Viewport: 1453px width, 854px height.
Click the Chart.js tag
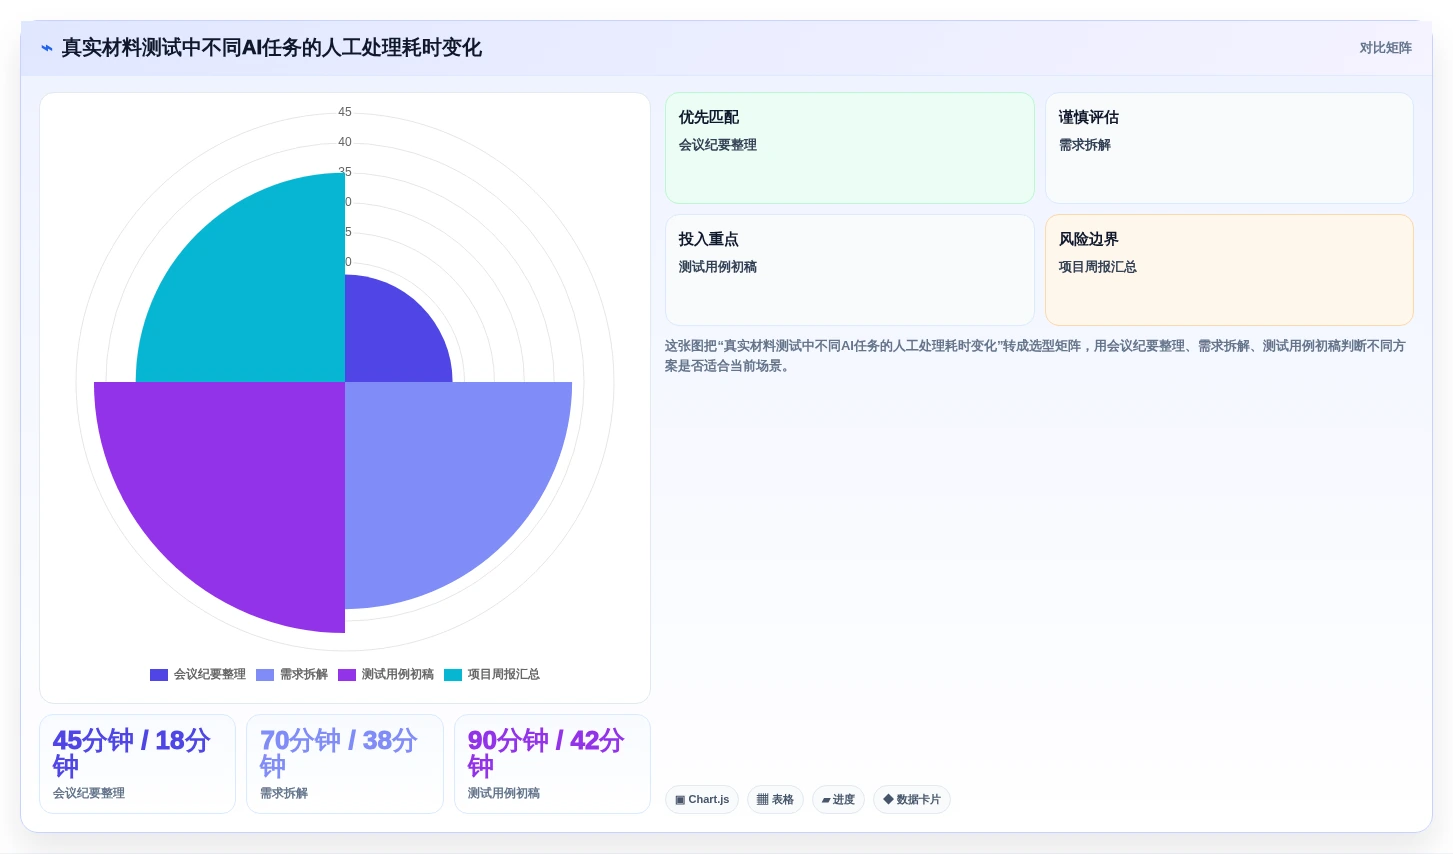pos(702,800)
